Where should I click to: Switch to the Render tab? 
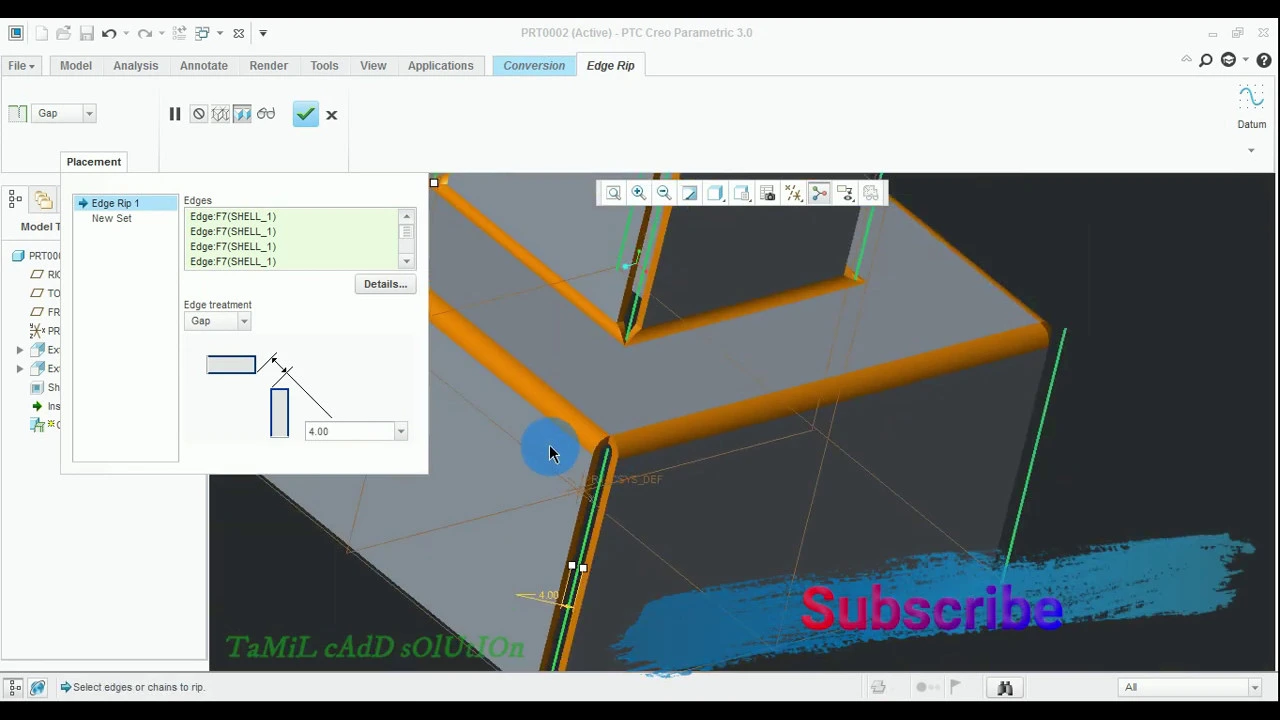(x=268, y=66)
